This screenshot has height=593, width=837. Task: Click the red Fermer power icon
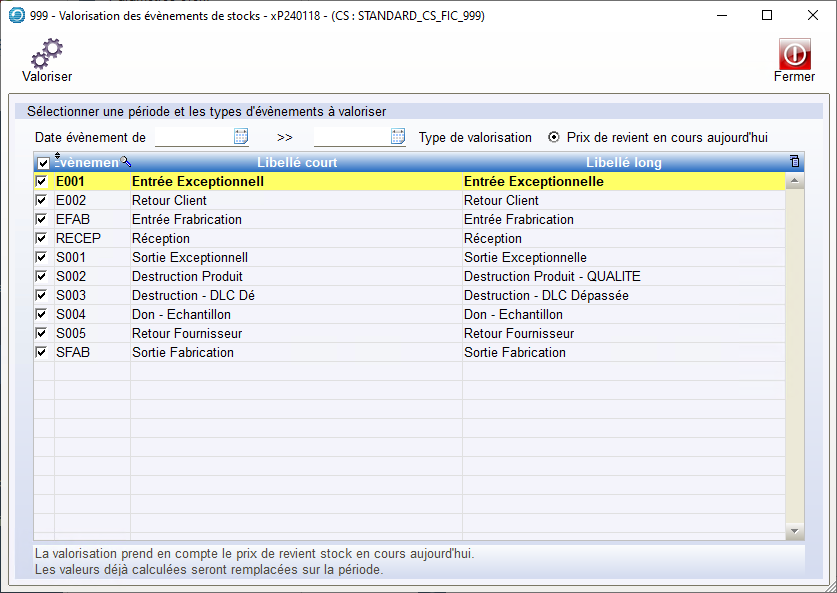click(x=794, y=54)
